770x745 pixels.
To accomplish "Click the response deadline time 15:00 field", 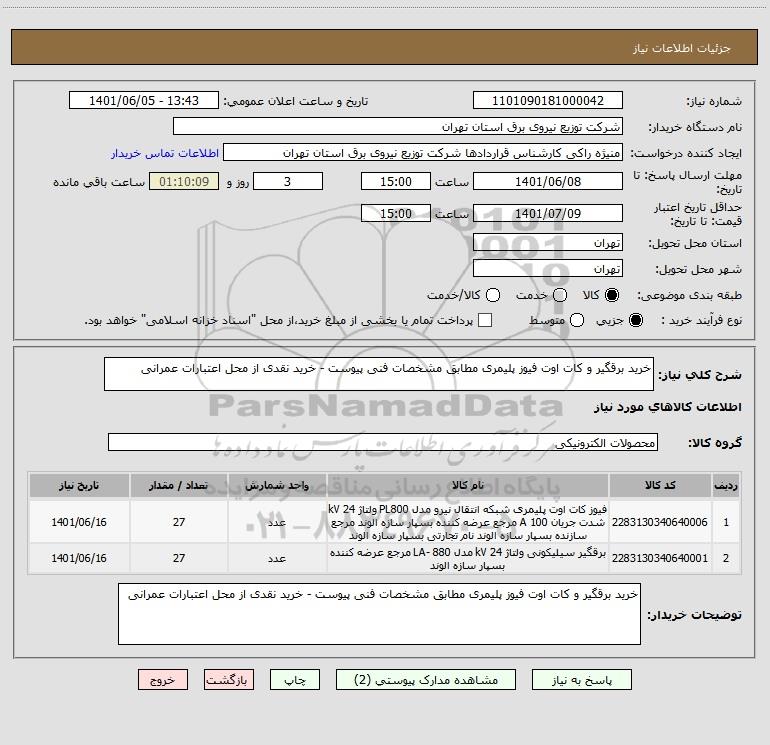I will coord(396,181).
